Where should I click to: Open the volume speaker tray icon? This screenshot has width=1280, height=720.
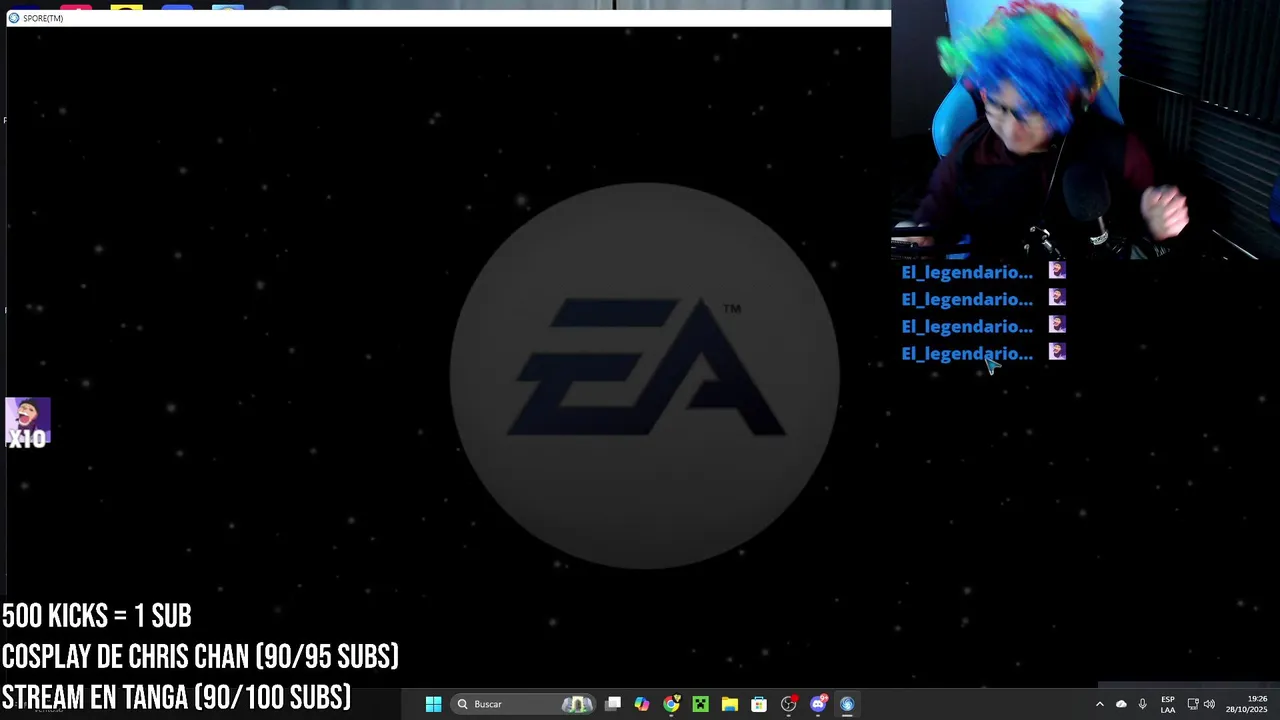[x=1209, y=704]
